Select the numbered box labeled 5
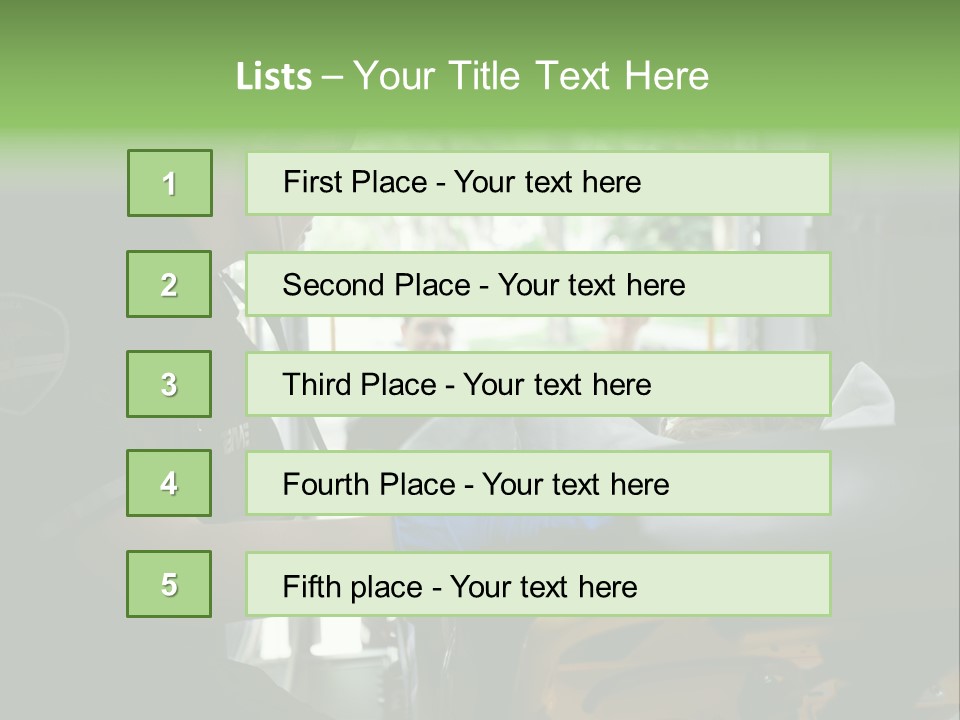The width and height of the screenshot is (960, 720). coord(169,584)
